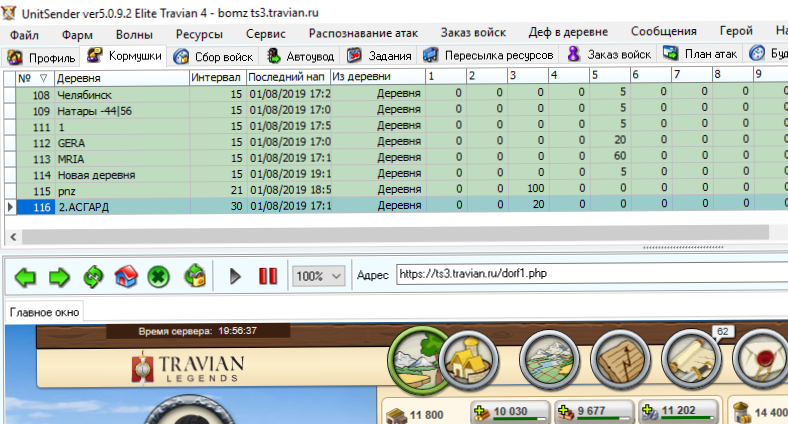
Task: Open the Ресурсы menu
Action: pos(199,34)
